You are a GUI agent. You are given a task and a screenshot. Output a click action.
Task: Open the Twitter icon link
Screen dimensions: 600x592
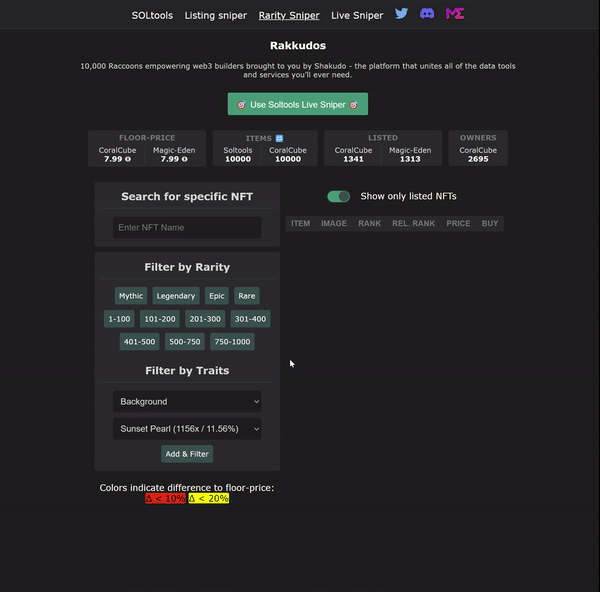401,14
